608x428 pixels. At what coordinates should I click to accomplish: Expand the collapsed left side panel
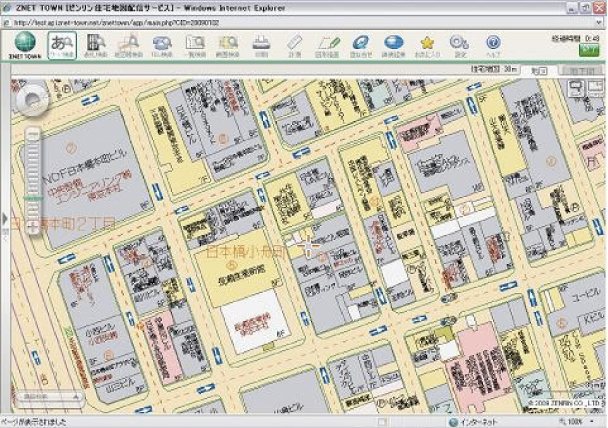[5, 217]
